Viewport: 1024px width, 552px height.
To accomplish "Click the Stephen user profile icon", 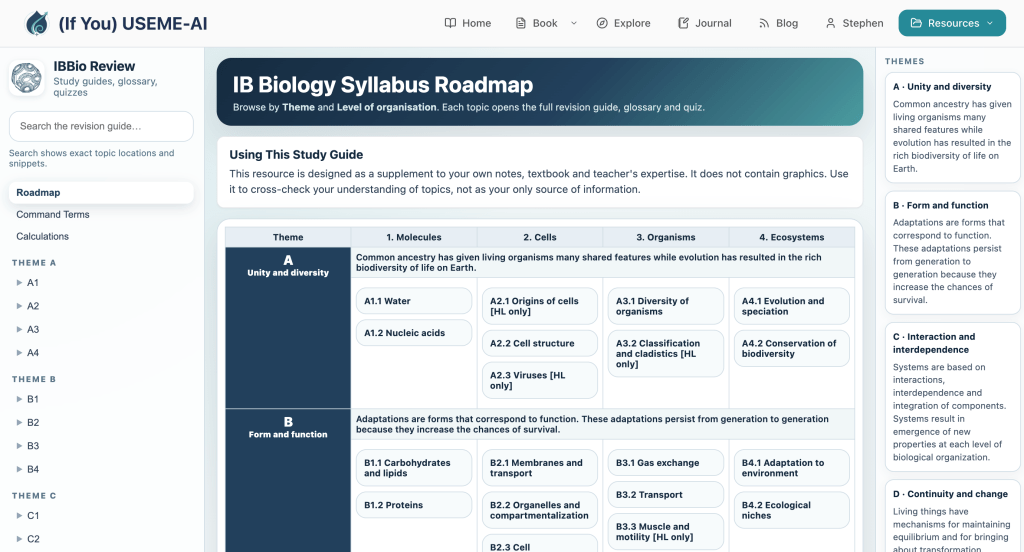I will pyautogui.click(x=830, y=23).
